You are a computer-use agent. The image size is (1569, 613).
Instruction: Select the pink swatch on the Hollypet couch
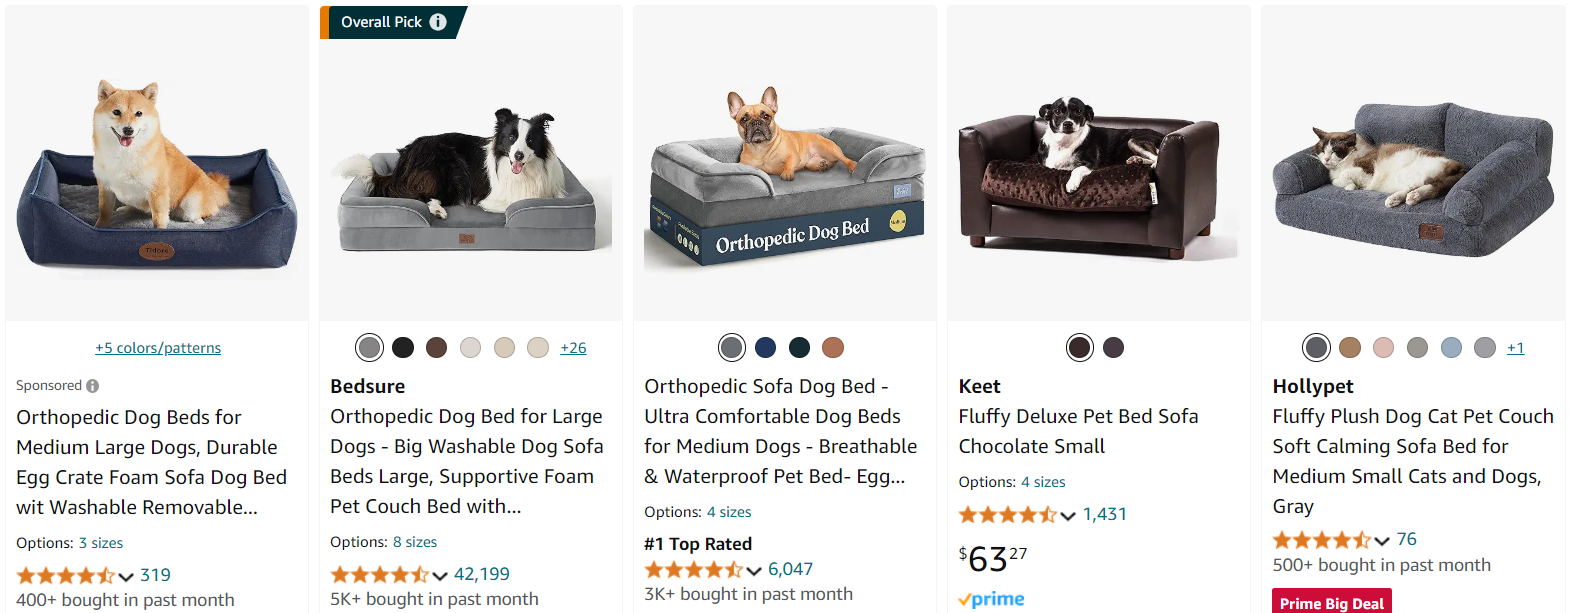(x=1383, y=348)
